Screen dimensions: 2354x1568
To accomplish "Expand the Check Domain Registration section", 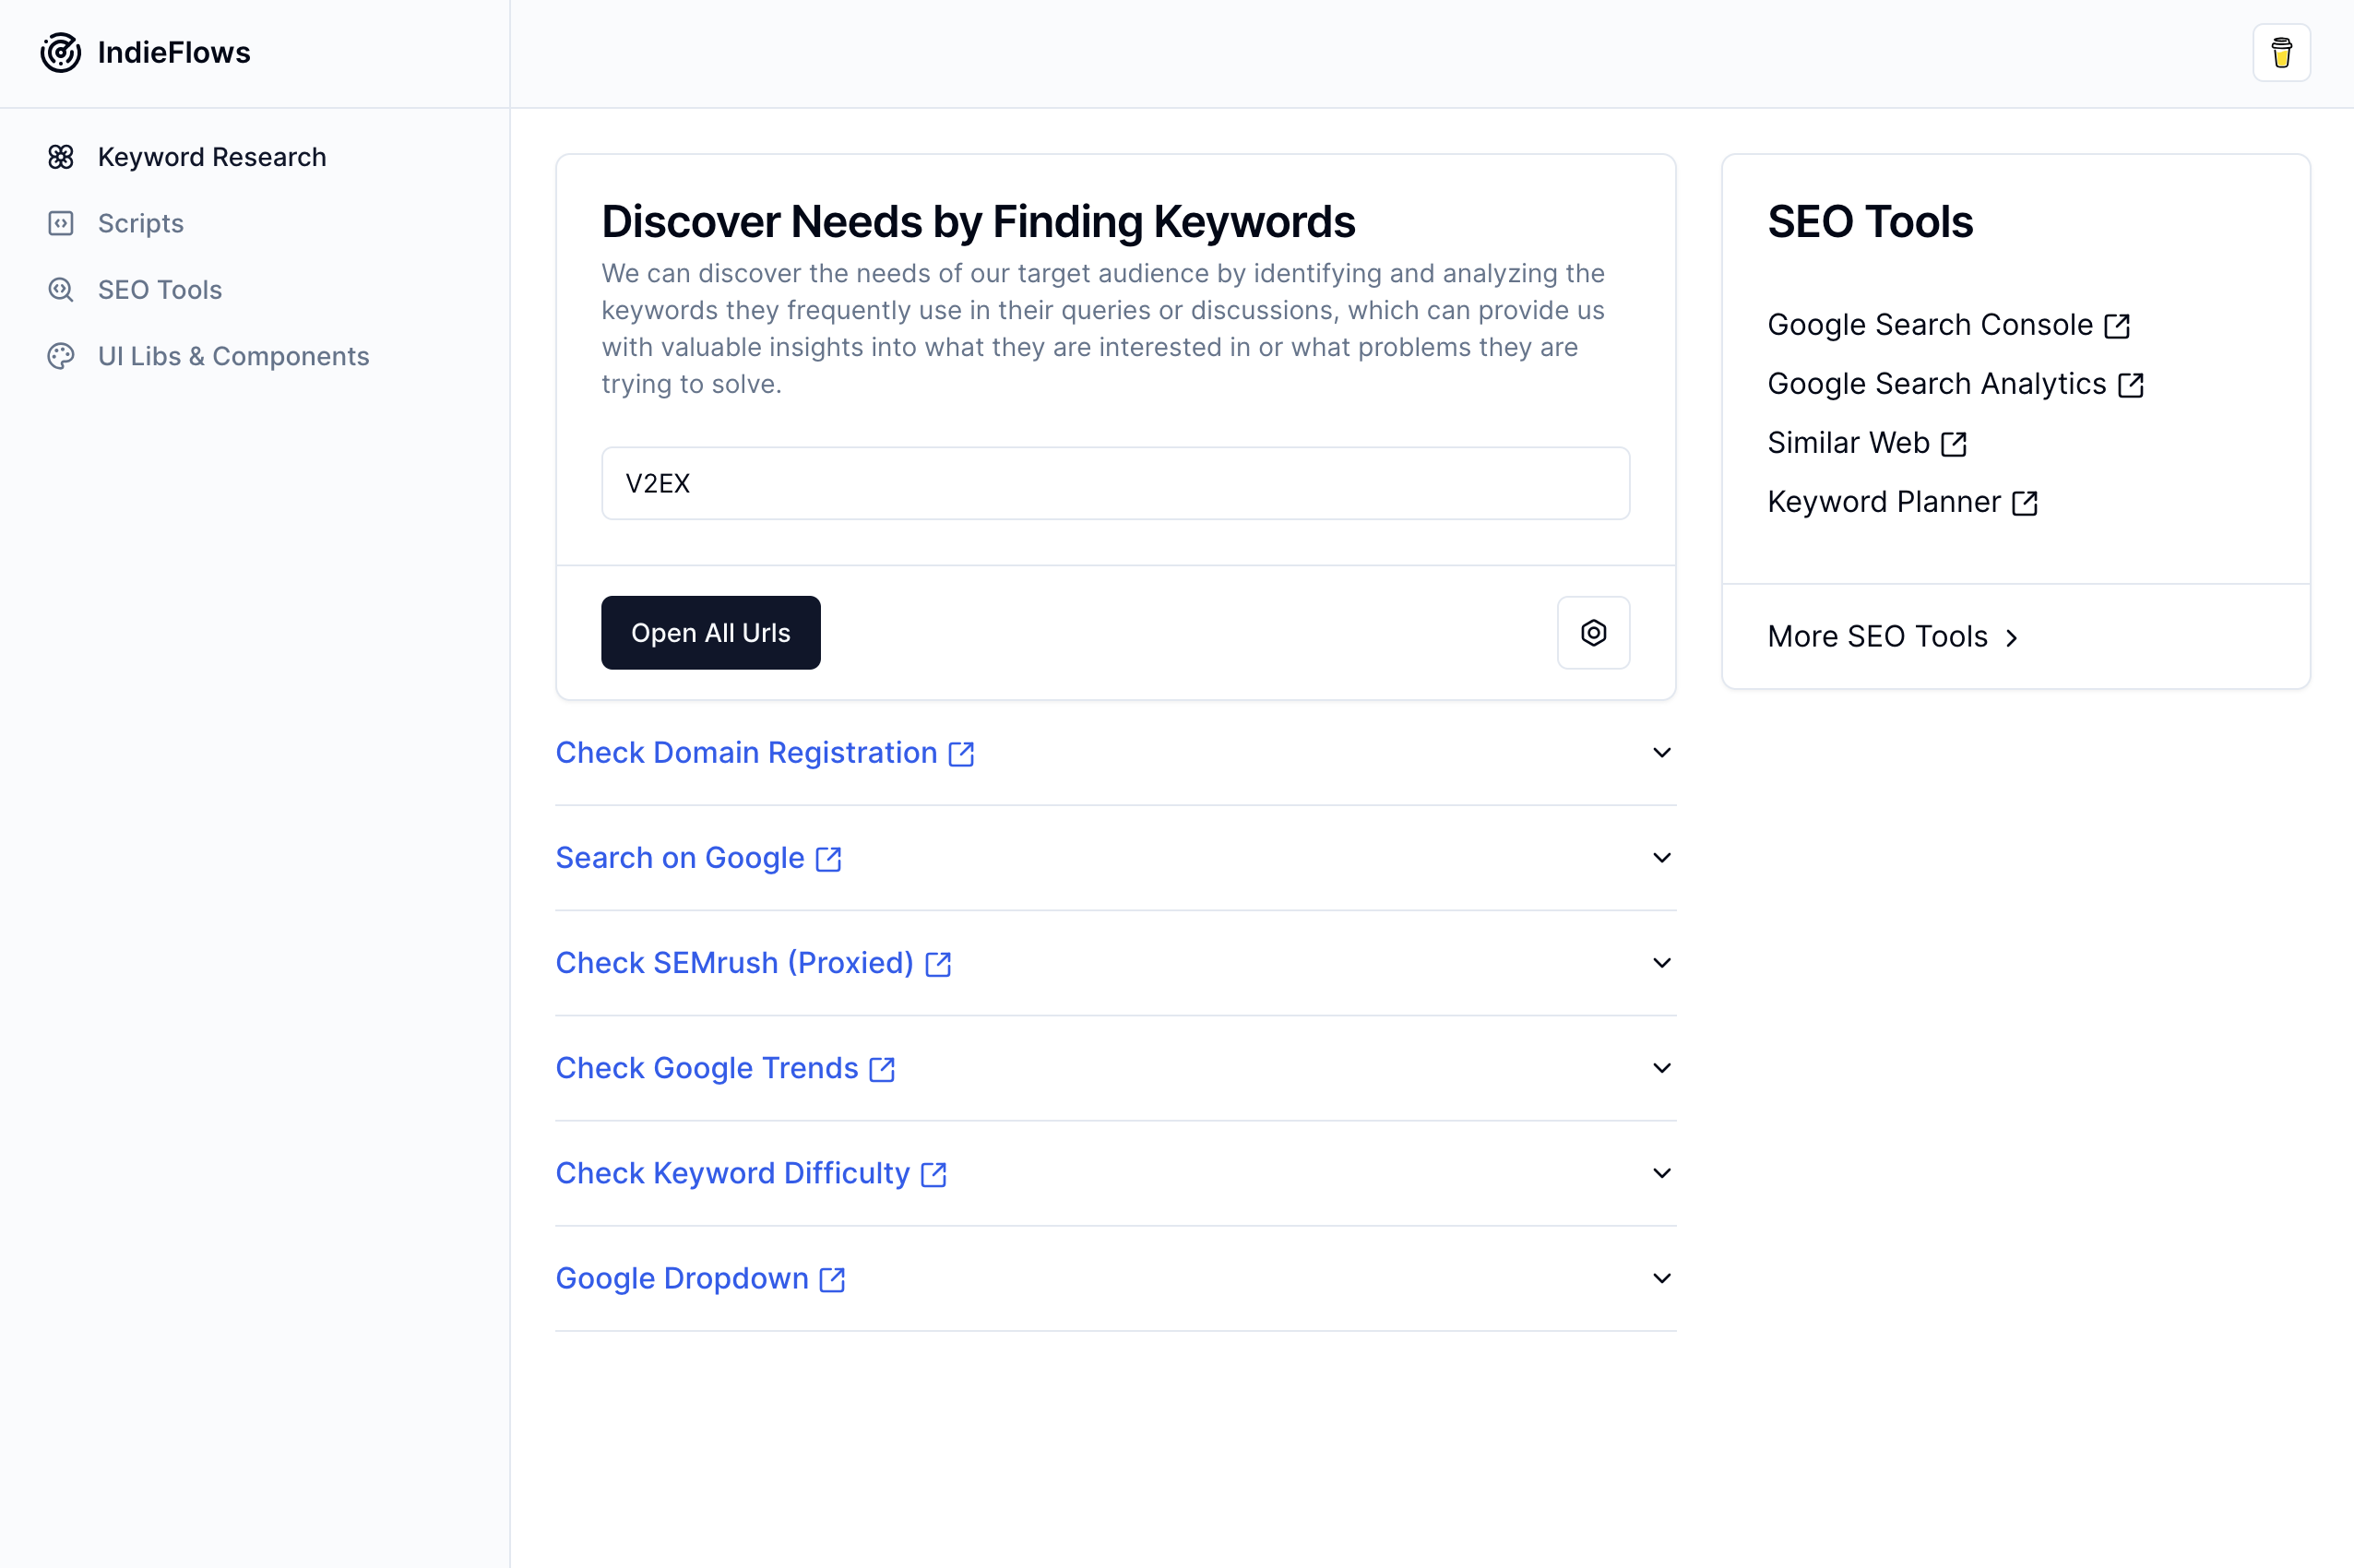I will click(x=1661, y=753).
